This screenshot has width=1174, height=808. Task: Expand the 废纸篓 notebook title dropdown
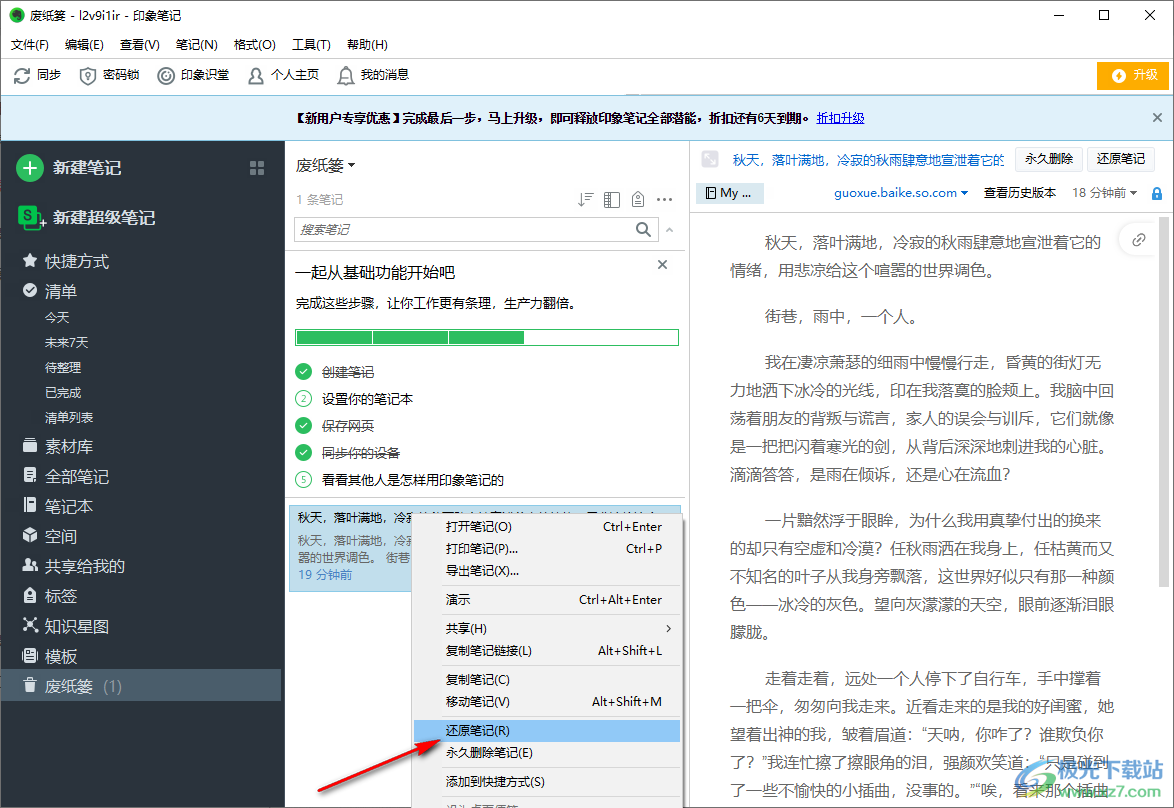click(326, 165)
